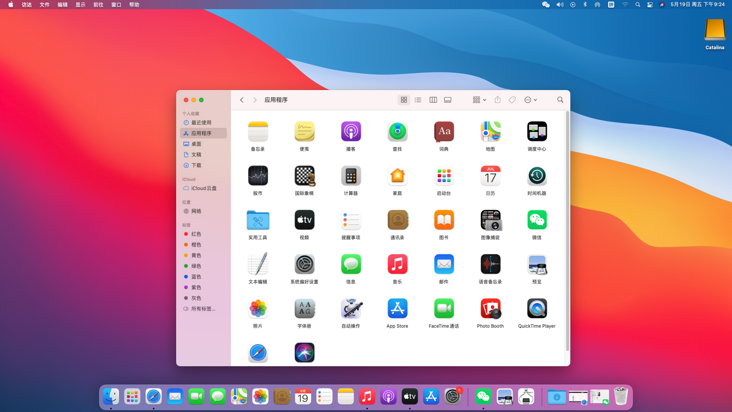Screen dimensions: 732x412
Task: Open Podcasts in the Finder window
Action: (x=351, y=132)
